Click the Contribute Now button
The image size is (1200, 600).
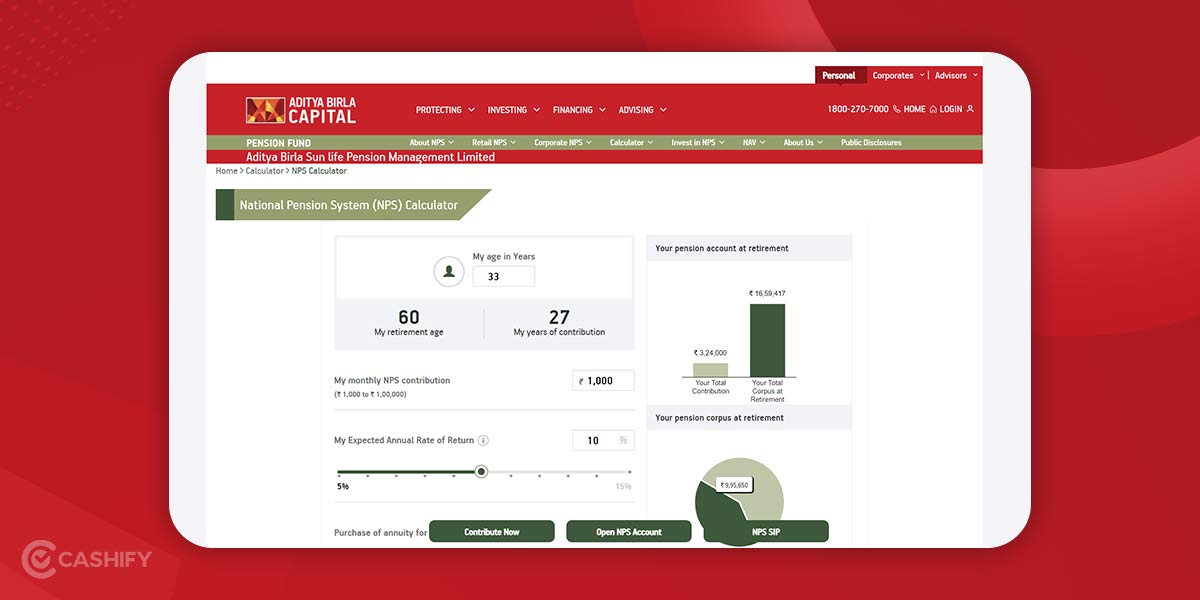(491, 531)
